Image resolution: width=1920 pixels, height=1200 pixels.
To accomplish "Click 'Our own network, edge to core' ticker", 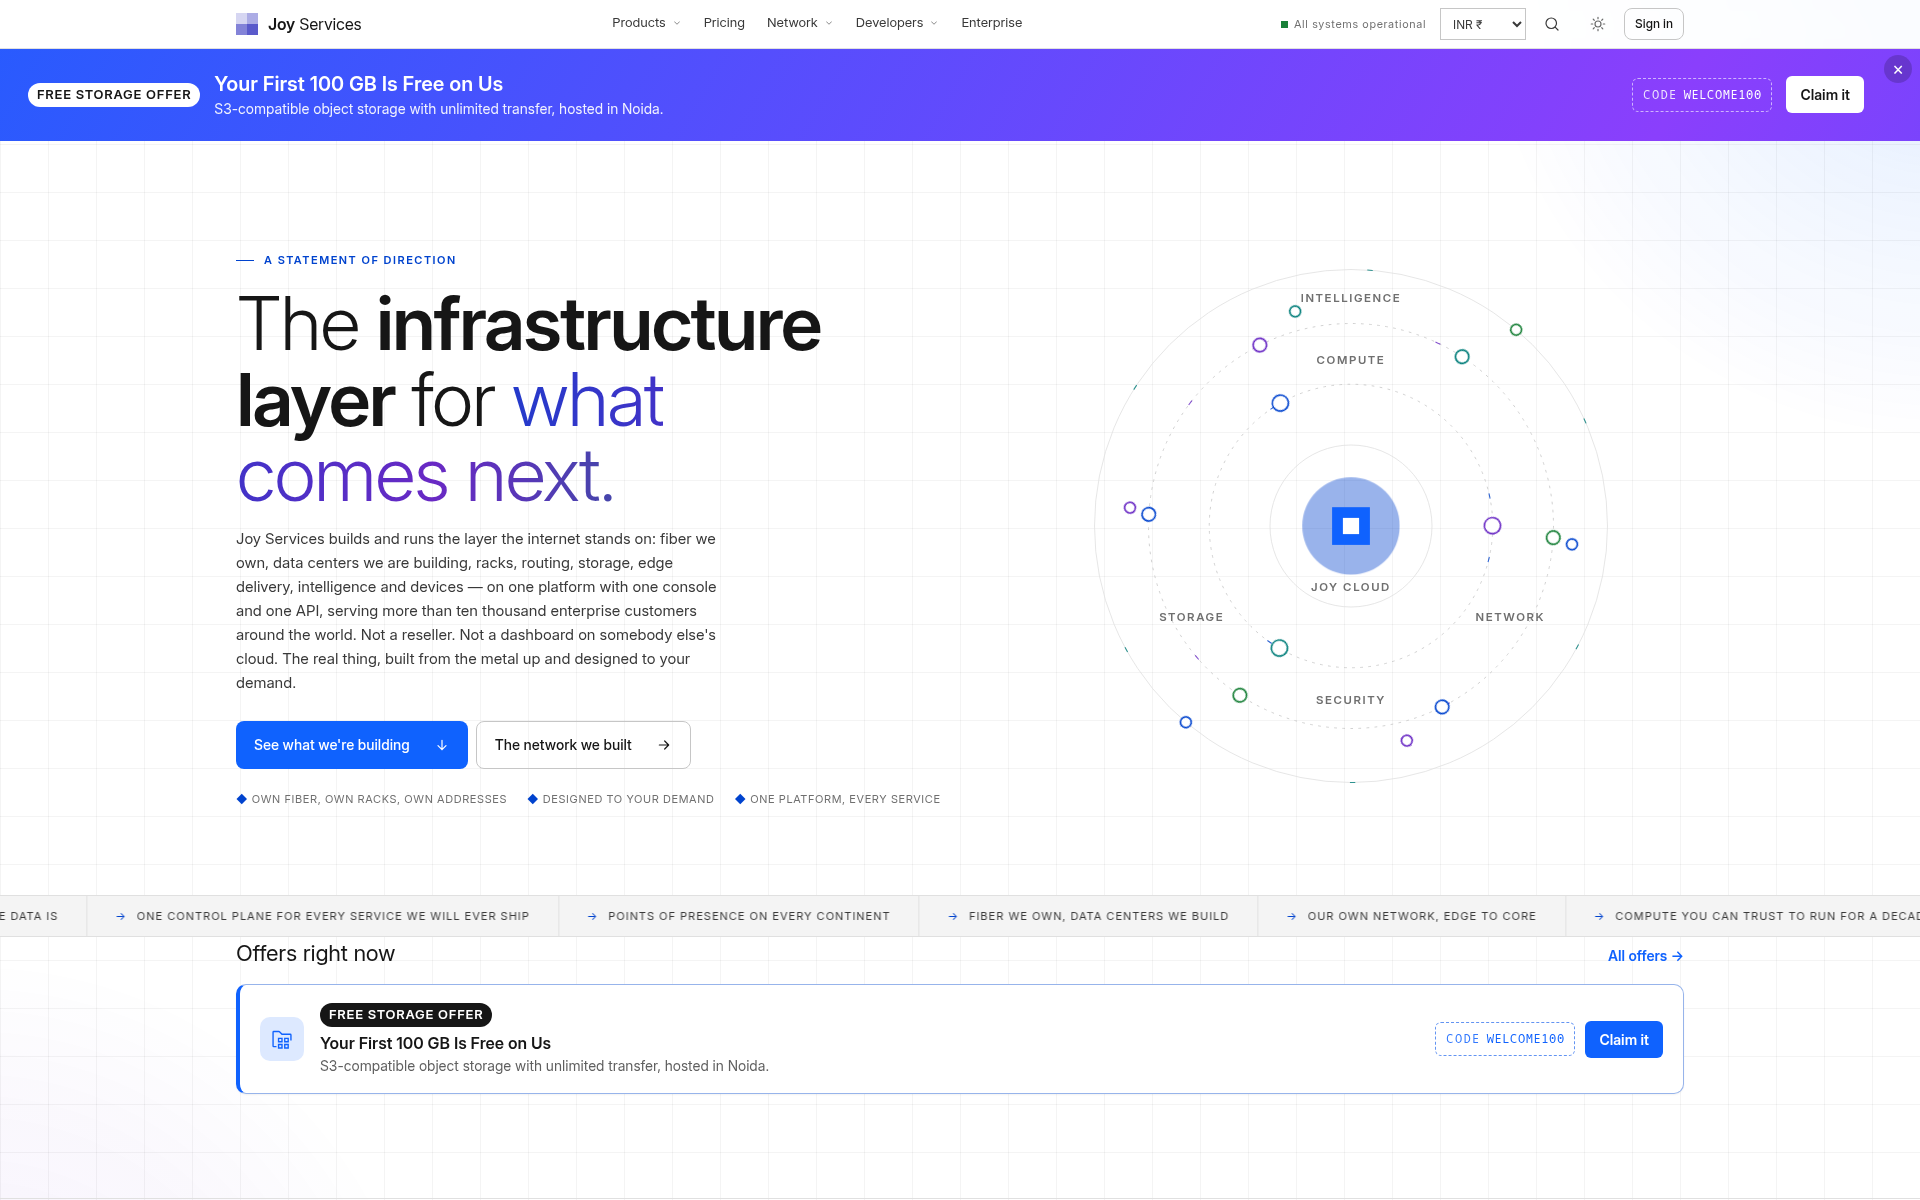I will [1411, 916].
